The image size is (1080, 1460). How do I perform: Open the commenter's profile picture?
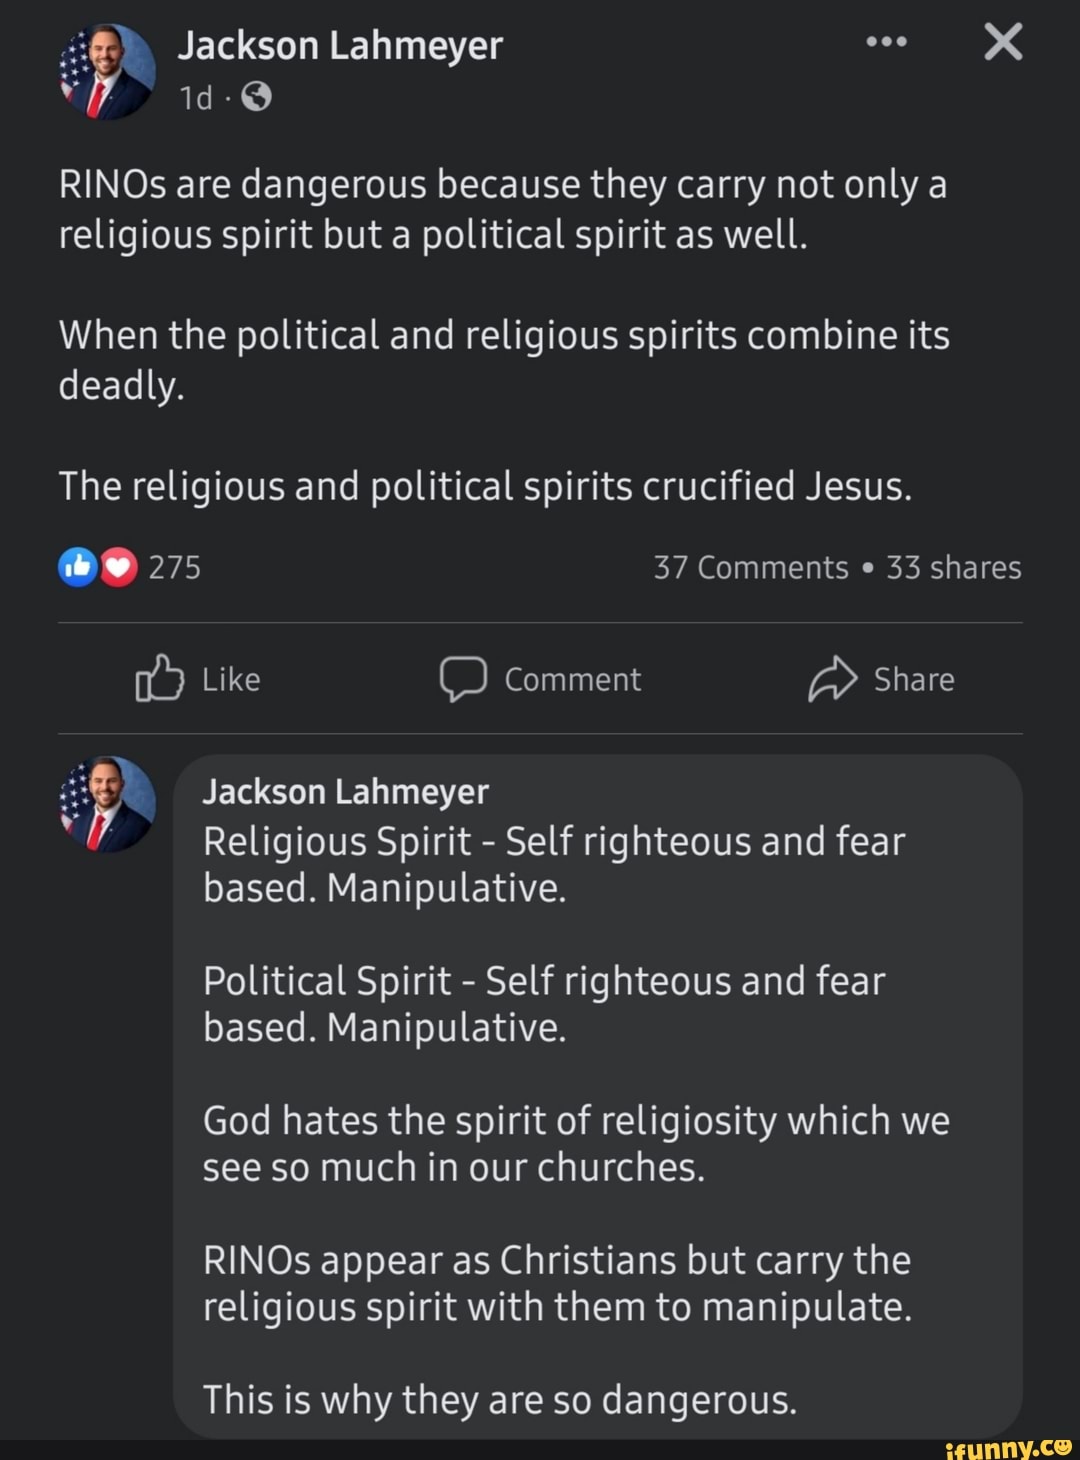[107, 805]
